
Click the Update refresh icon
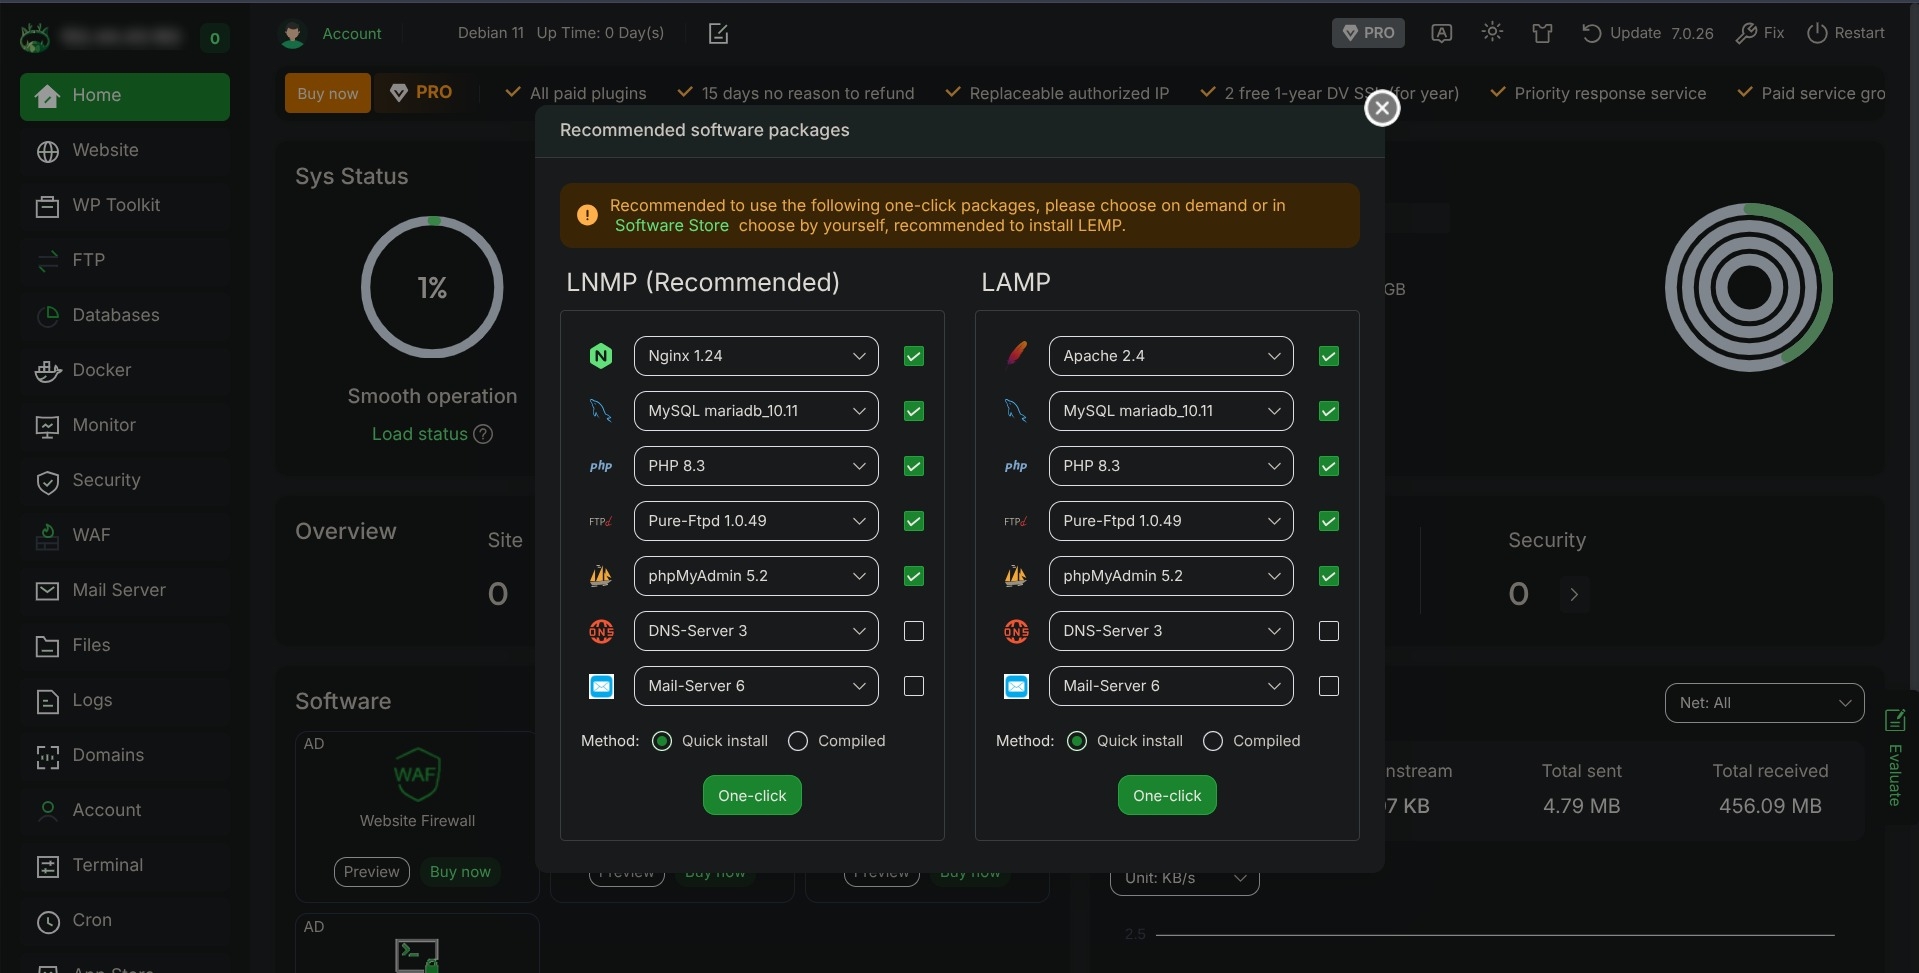click(1591, 33)
